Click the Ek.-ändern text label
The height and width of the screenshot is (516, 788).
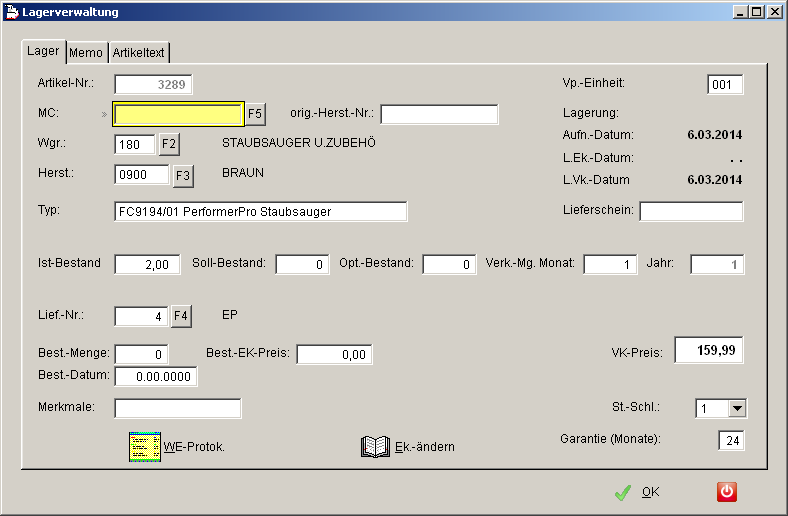(x=425, y=447)
